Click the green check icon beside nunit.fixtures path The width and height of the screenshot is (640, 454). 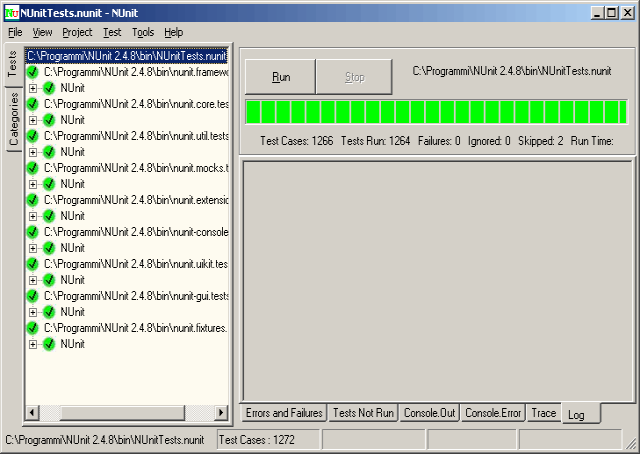click(32, 328)
